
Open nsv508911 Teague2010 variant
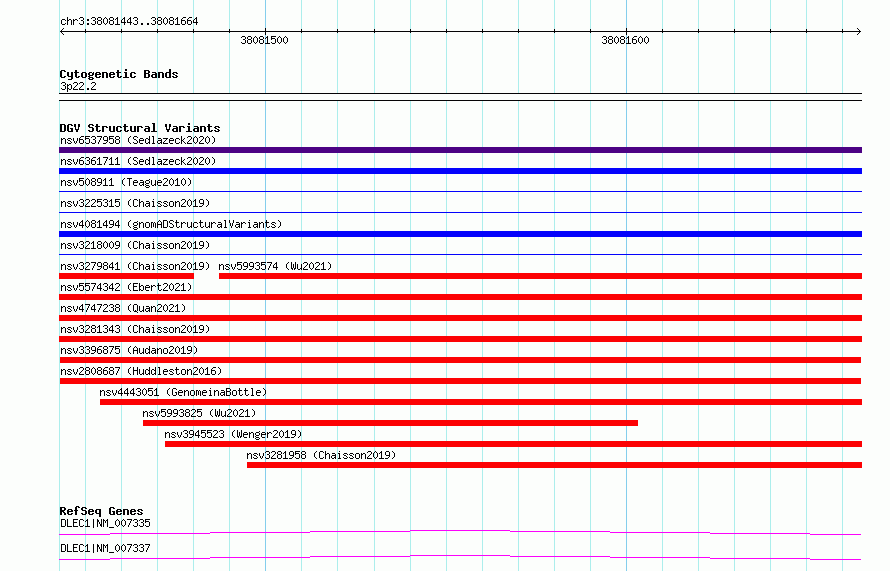pos(126,182)
